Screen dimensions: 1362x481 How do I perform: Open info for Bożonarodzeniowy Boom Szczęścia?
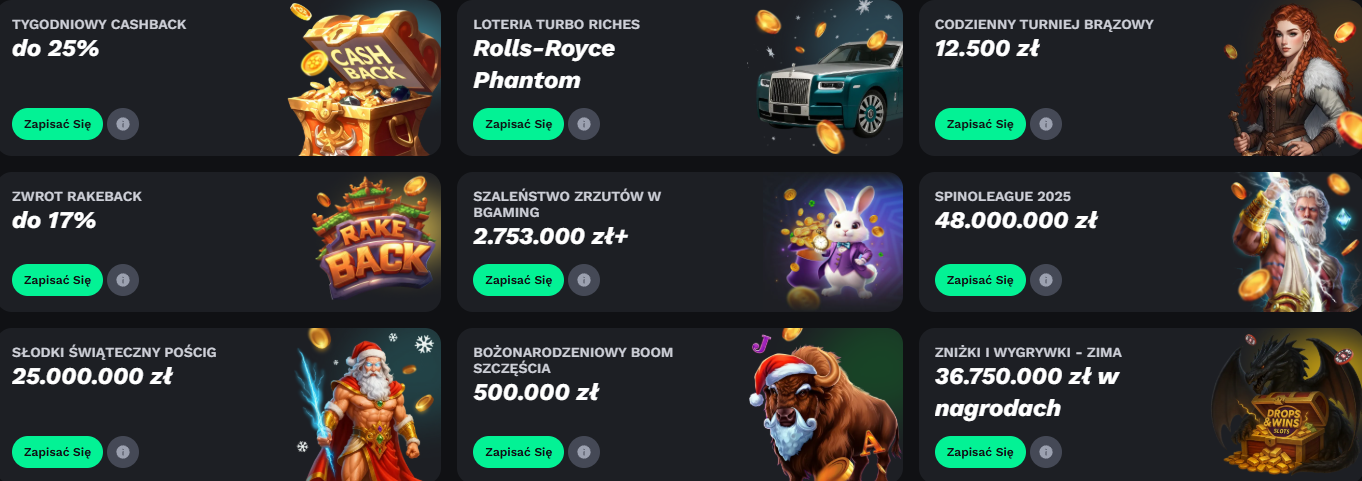(584, 452)
